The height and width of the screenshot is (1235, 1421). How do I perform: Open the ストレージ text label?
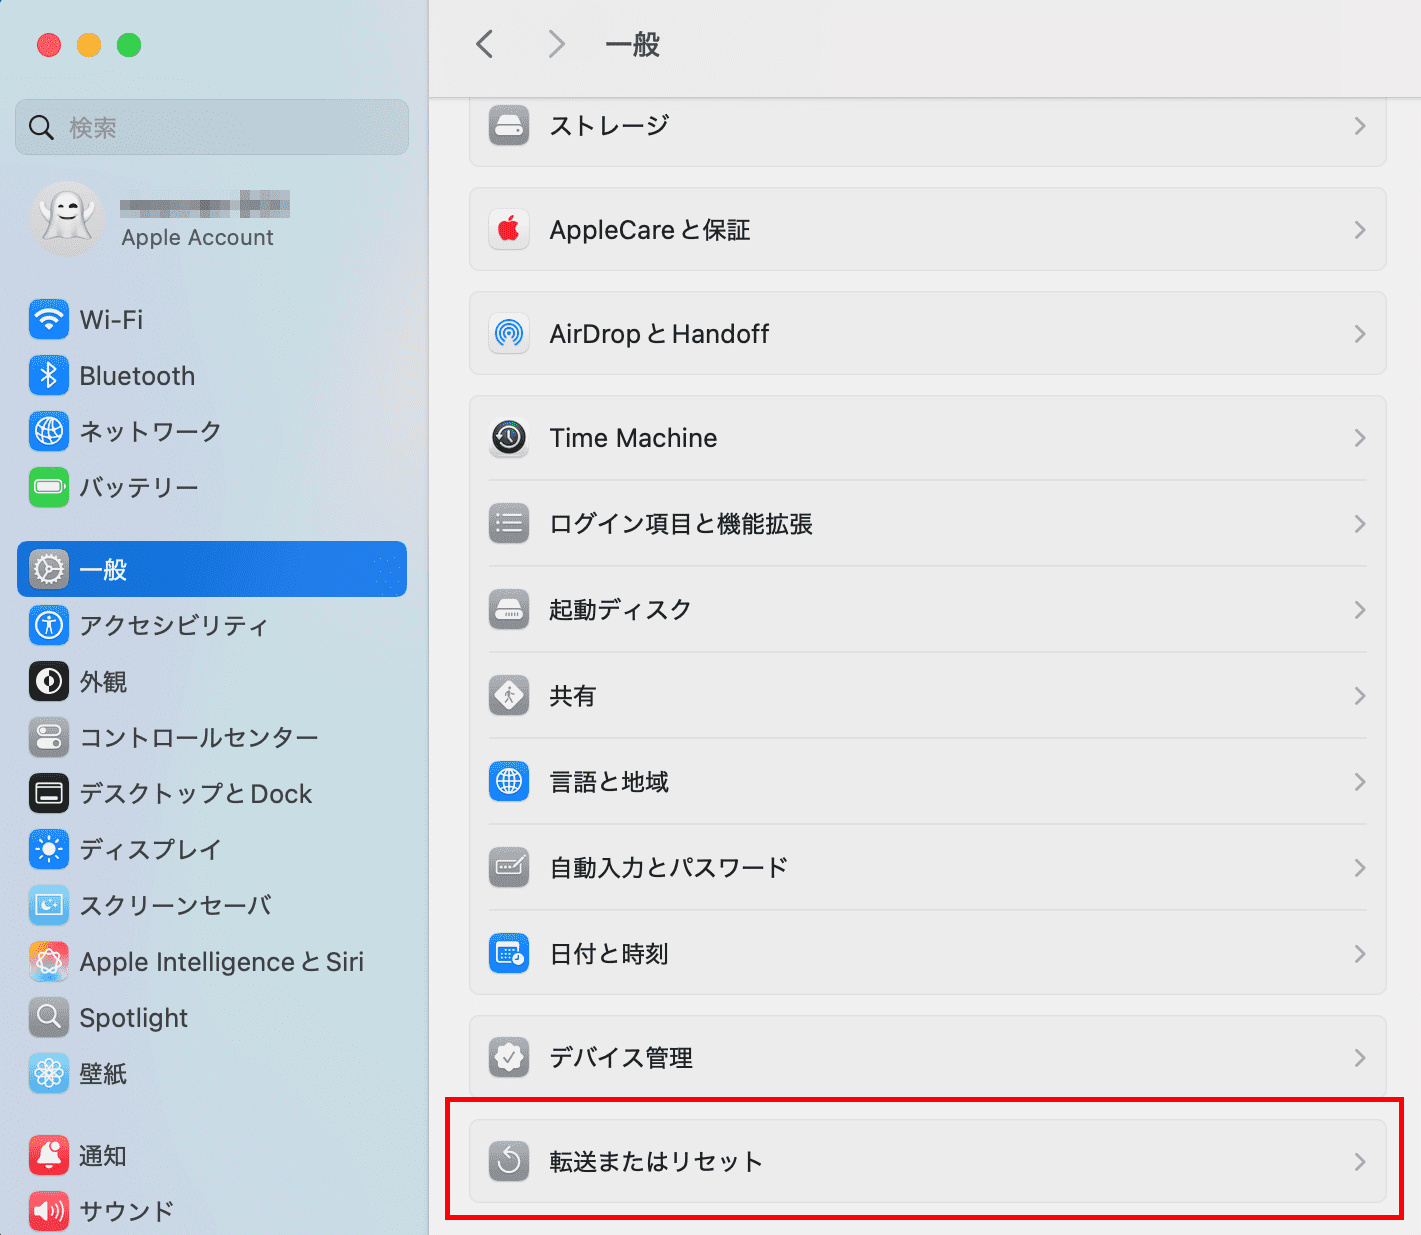point(609,126)
